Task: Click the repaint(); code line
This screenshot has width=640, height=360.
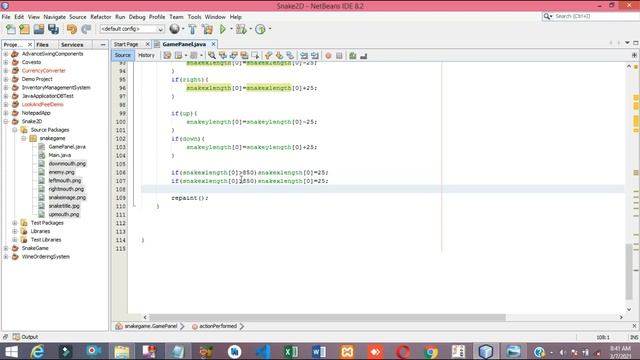Action: point(189,198)
